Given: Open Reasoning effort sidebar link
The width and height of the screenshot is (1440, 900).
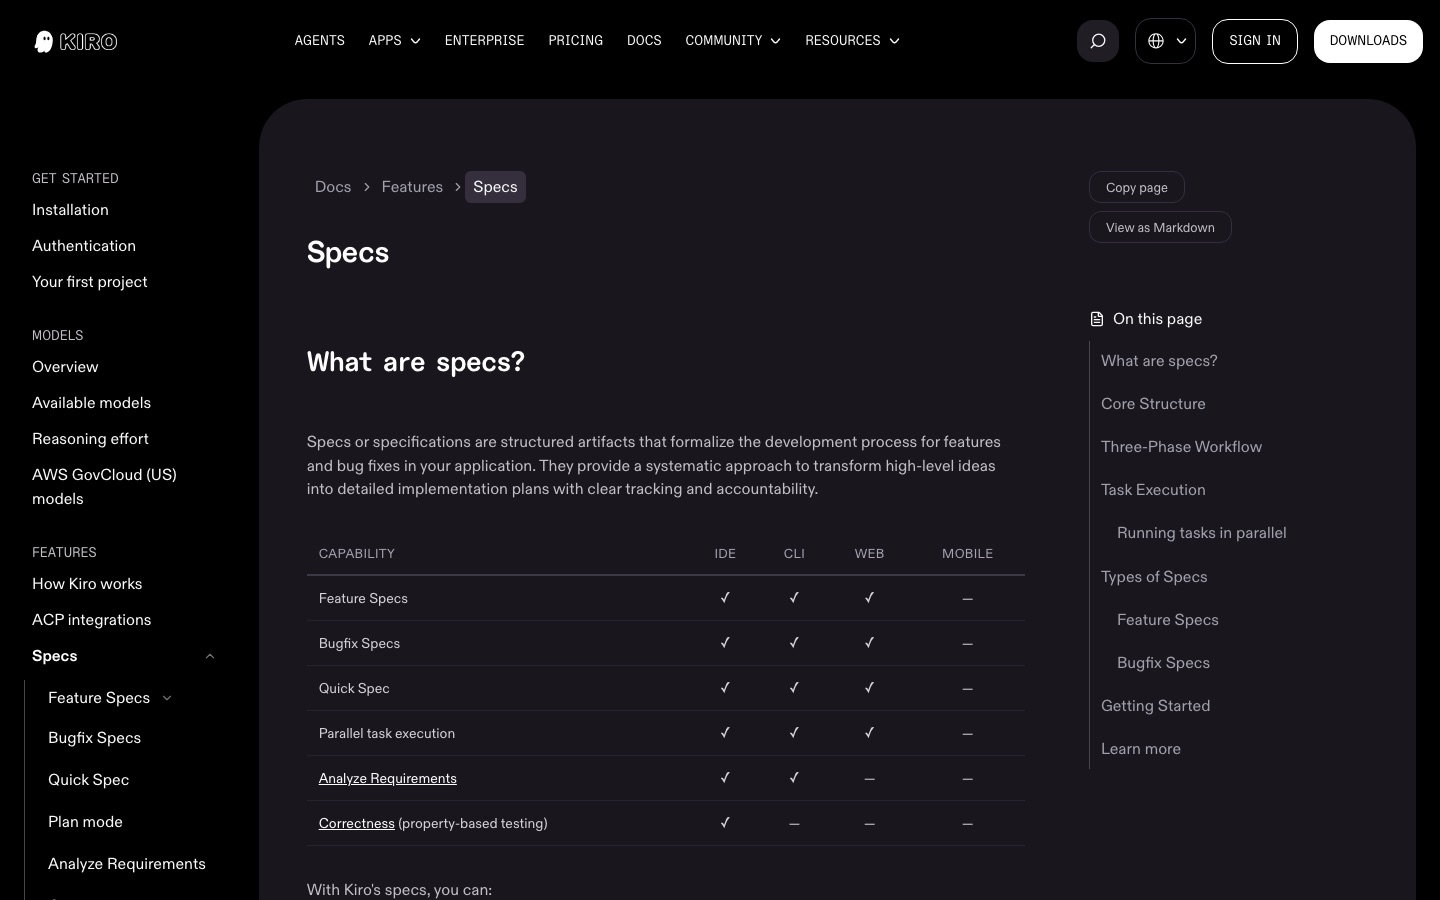Looking at the screenshot, I should point(90,439).
